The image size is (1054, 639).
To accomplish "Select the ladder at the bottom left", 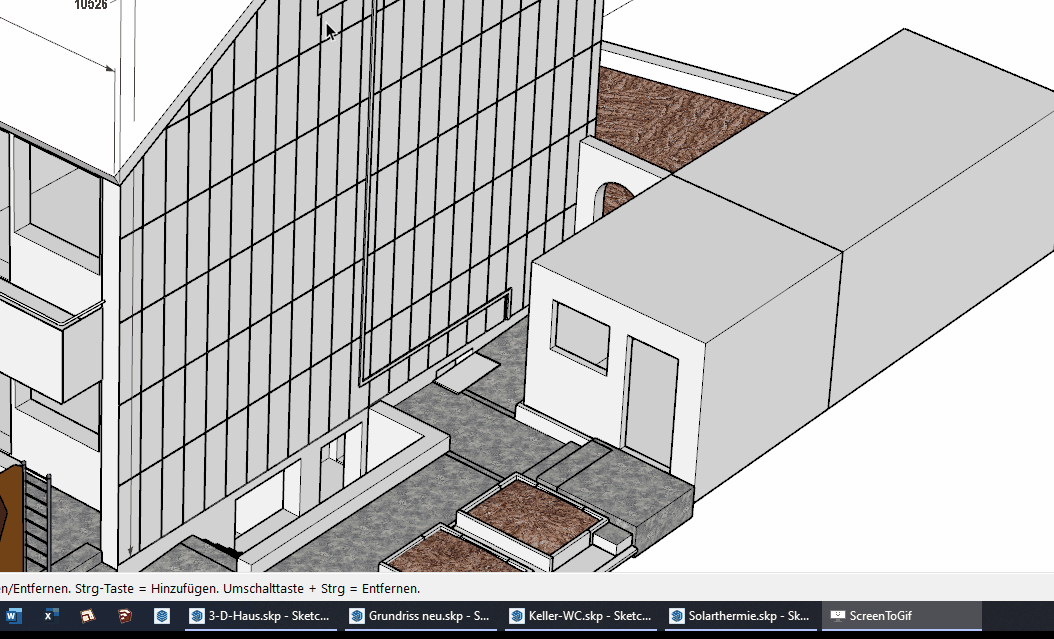I will pyautogui.click(x=37, y=520).
